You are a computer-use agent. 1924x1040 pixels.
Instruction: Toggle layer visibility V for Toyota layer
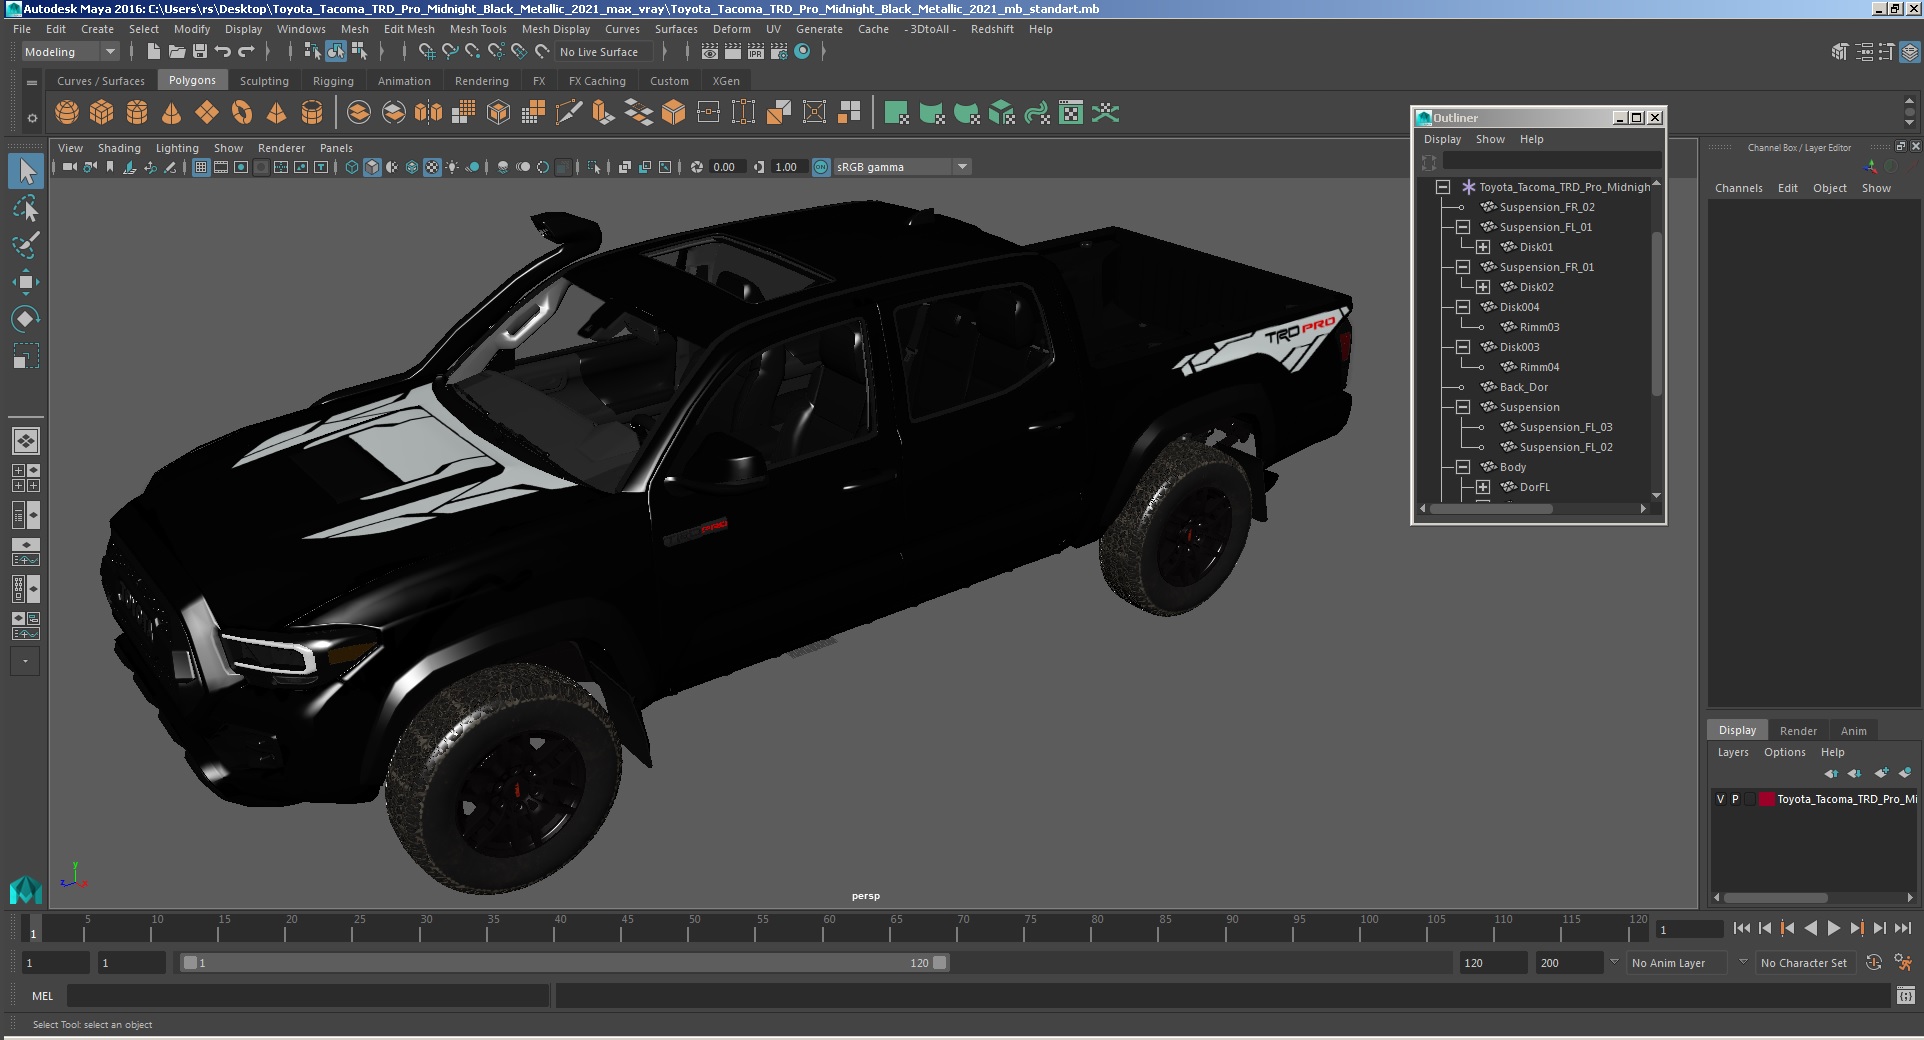(x=1720, y=799)
